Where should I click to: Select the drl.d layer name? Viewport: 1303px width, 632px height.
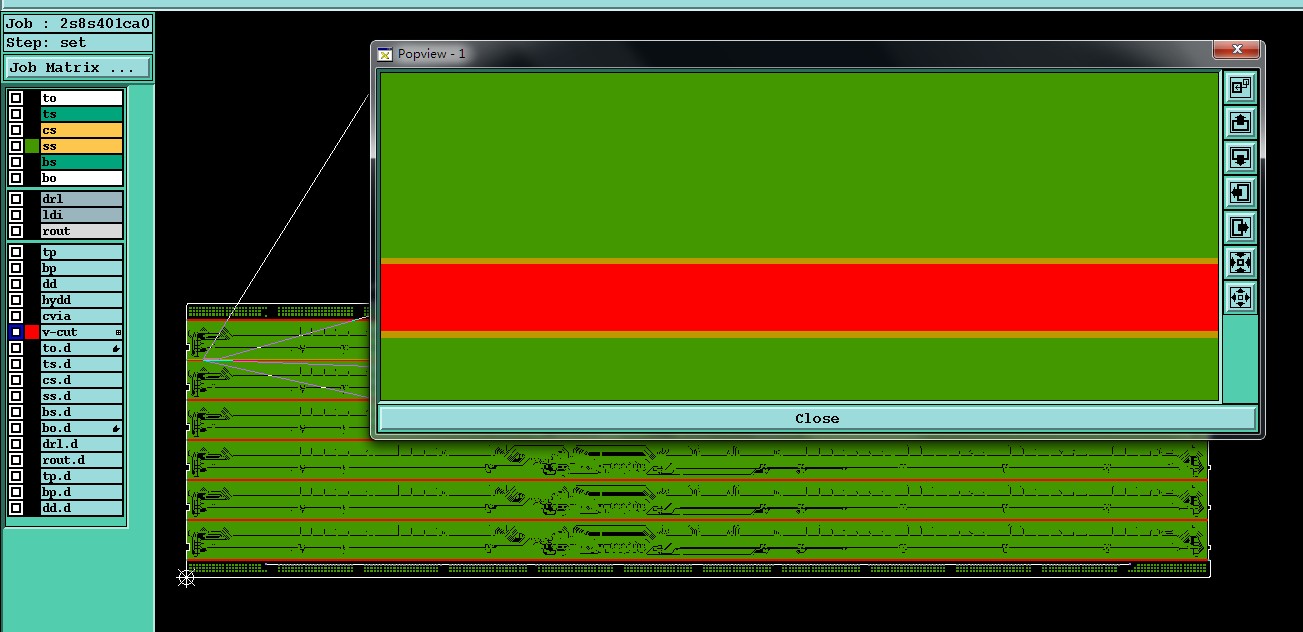(x=82, y=444)
